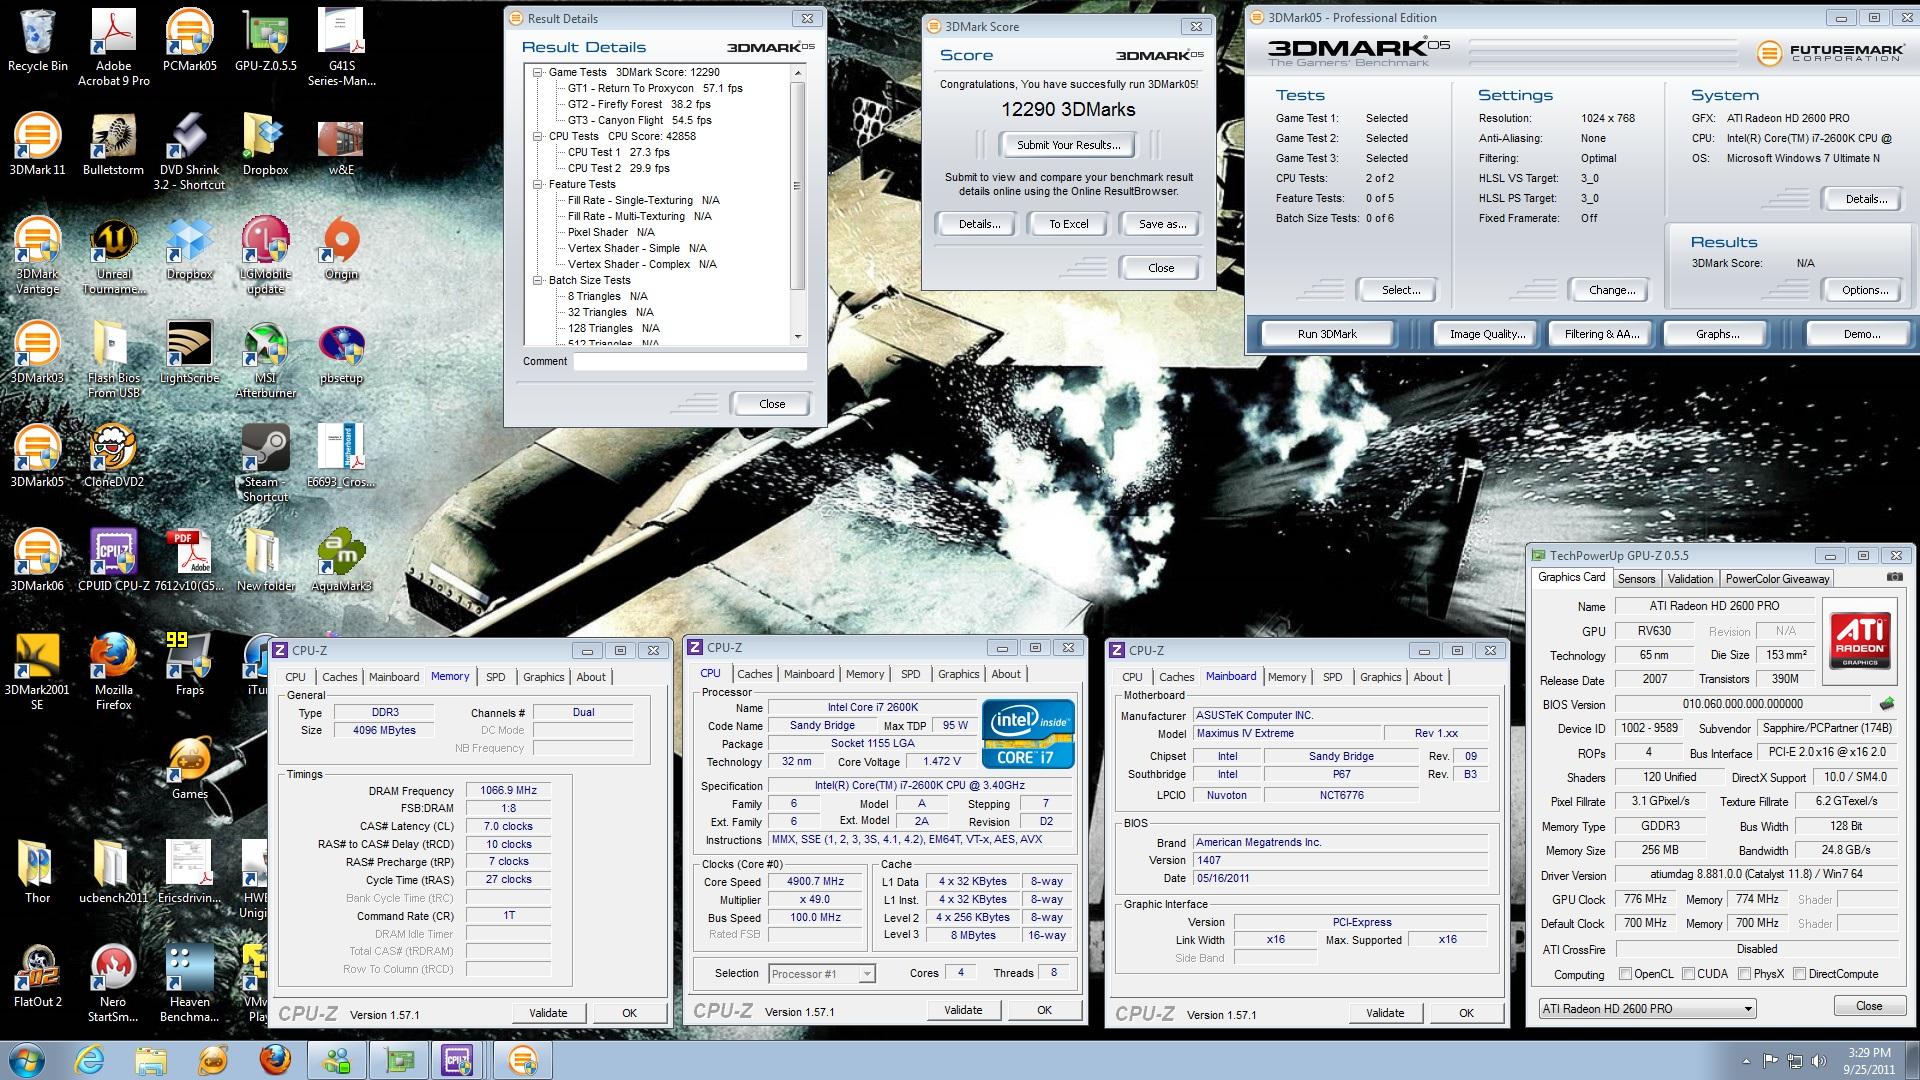1920x1080 pixels.
Task: Open LightScribe desktop icon
Action: pos(190,352)
